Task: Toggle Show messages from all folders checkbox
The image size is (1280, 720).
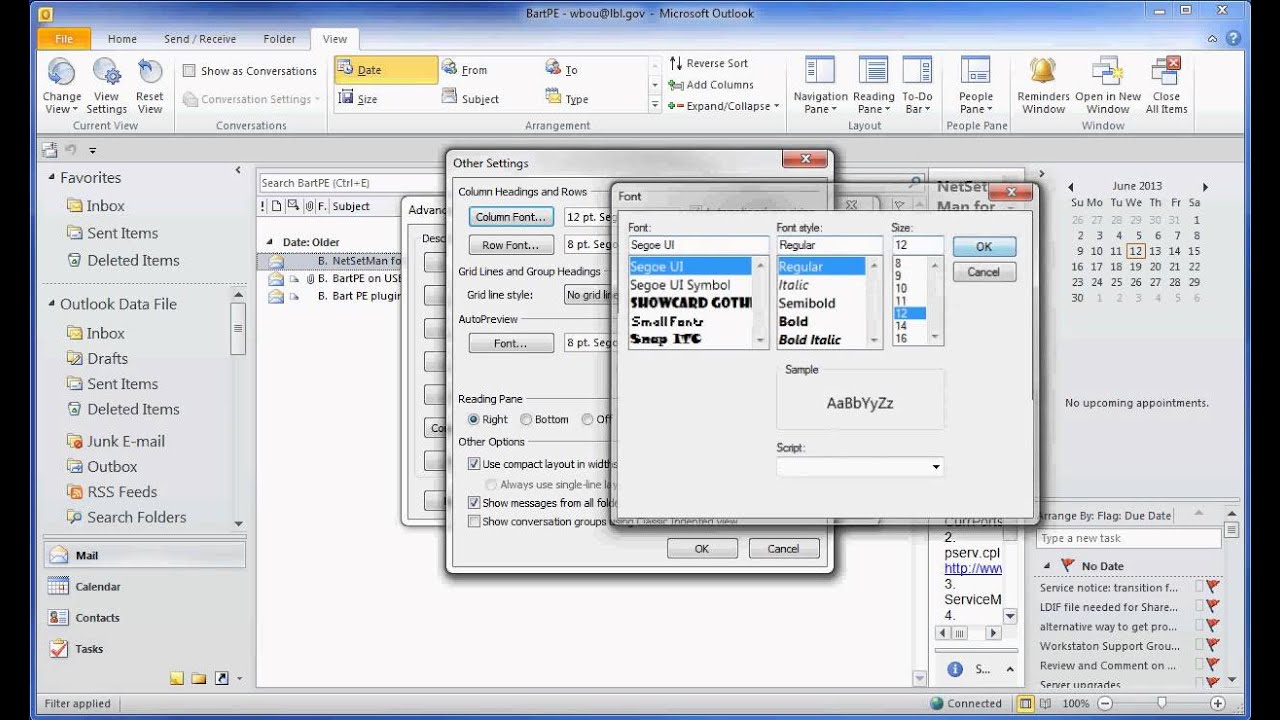Action: 474,503
